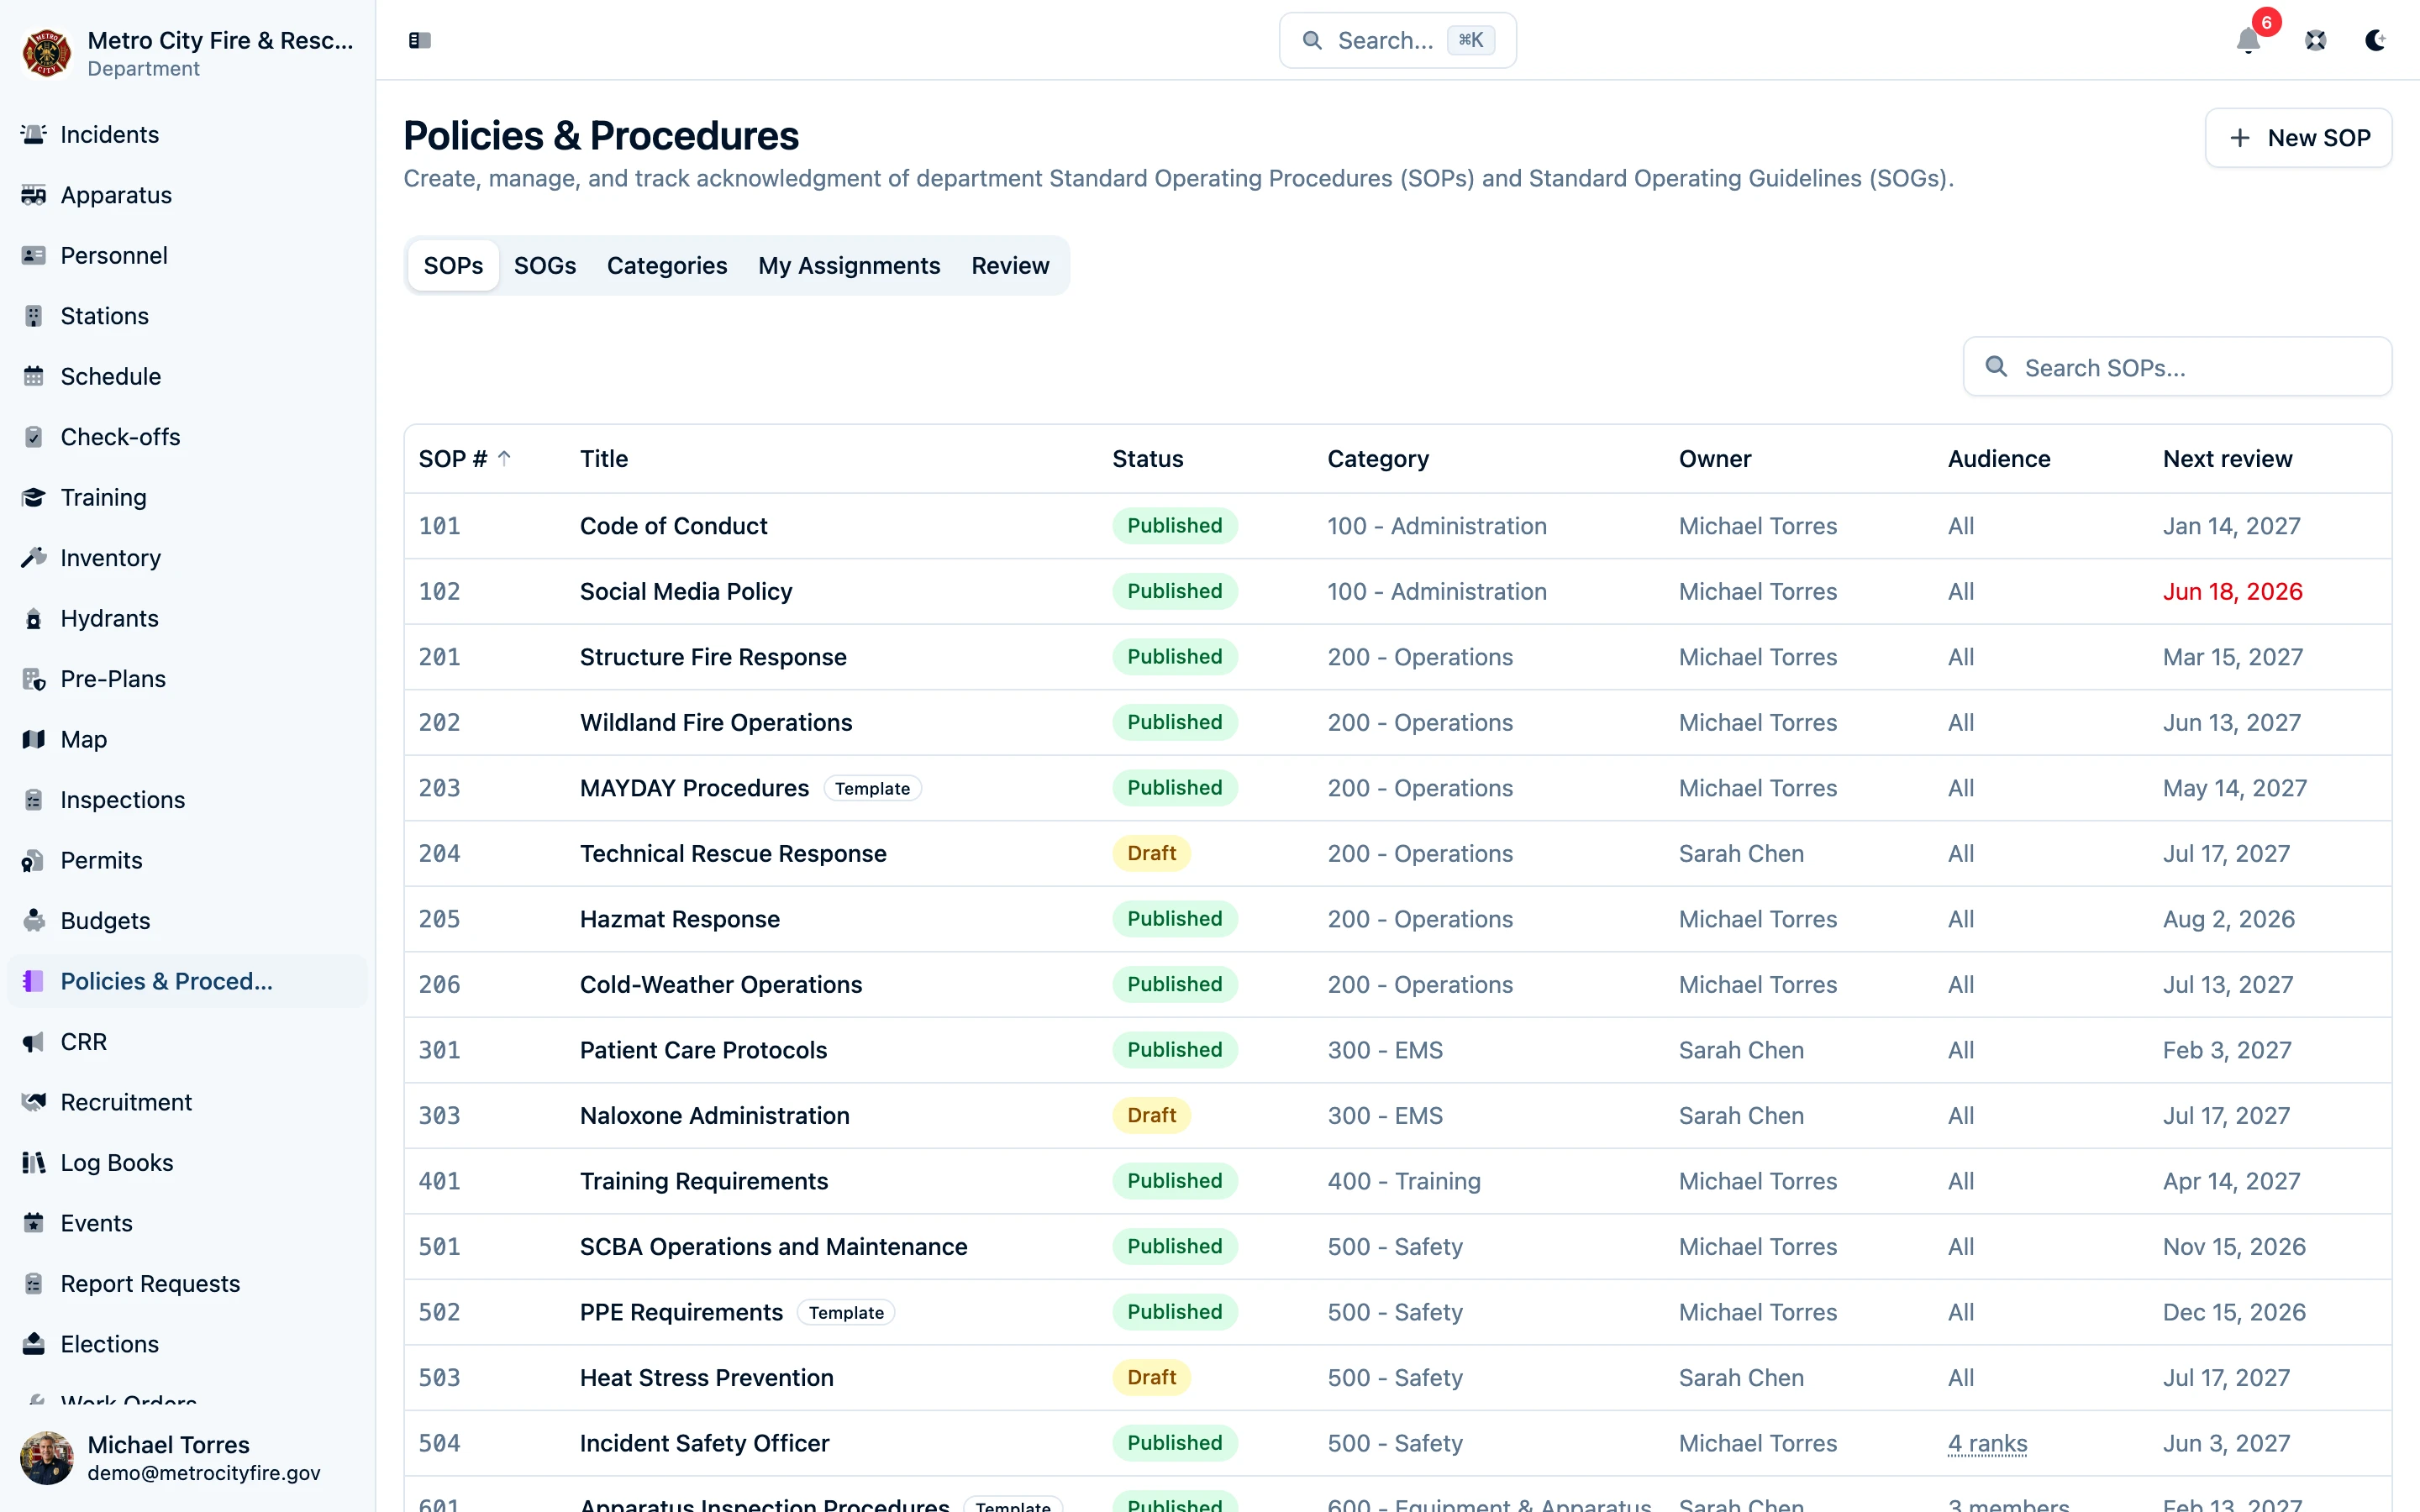The image size is (2420, 1512).
Task: Switch to the SOPs tab
Action: pyautogui.click(x=453, y=265)
